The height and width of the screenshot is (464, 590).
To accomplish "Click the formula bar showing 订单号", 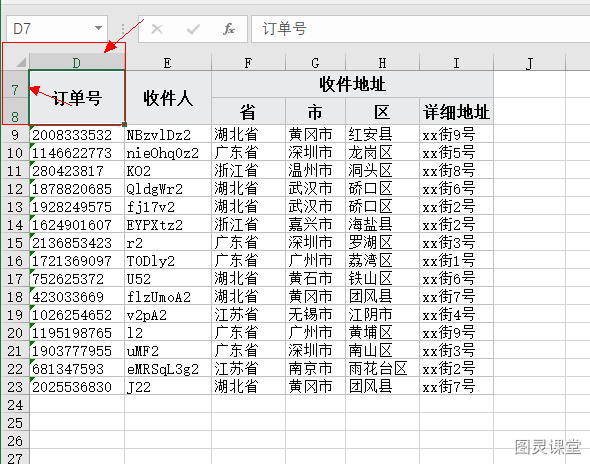I will (x=420, y=29).
